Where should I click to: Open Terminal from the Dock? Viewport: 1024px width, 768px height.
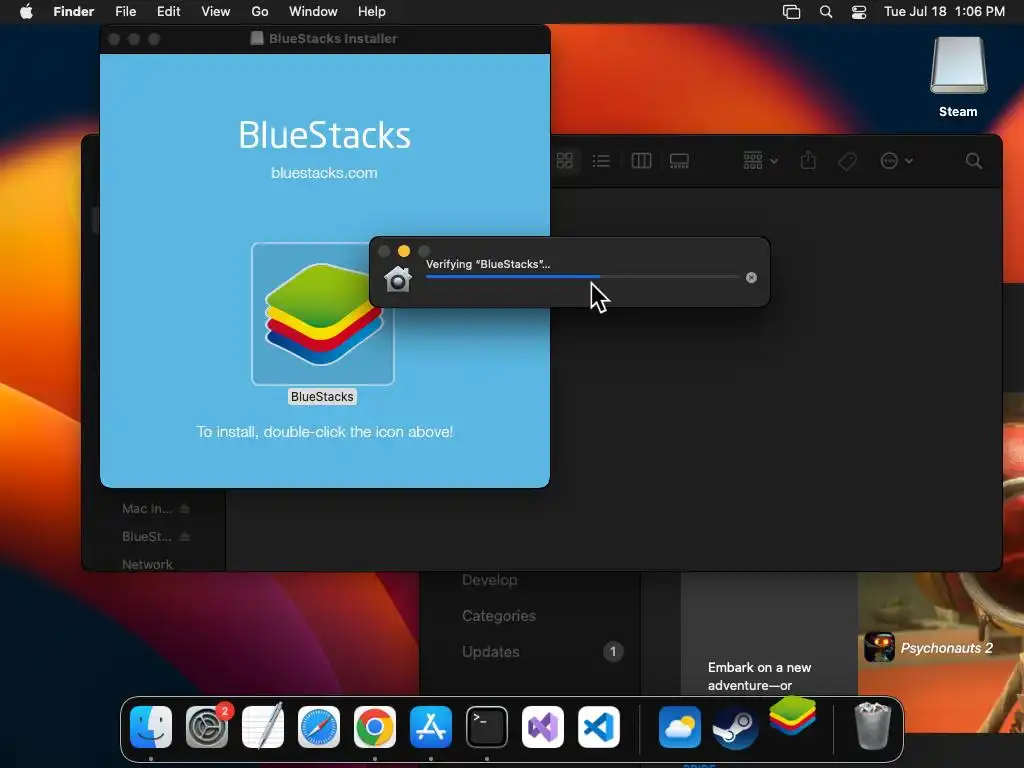[x=487, y=727]
